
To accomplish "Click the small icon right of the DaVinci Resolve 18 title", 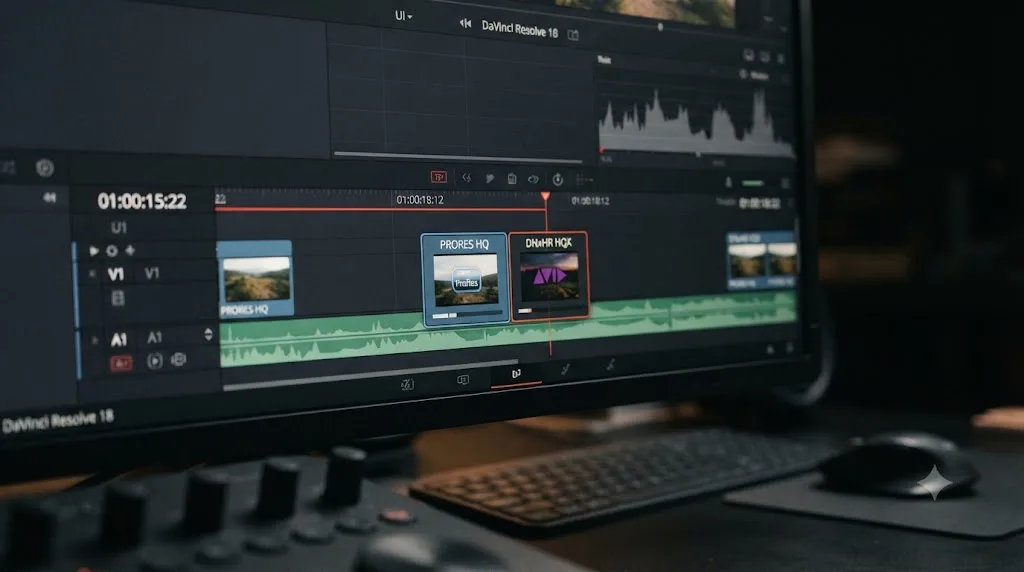I will (573, 35).
